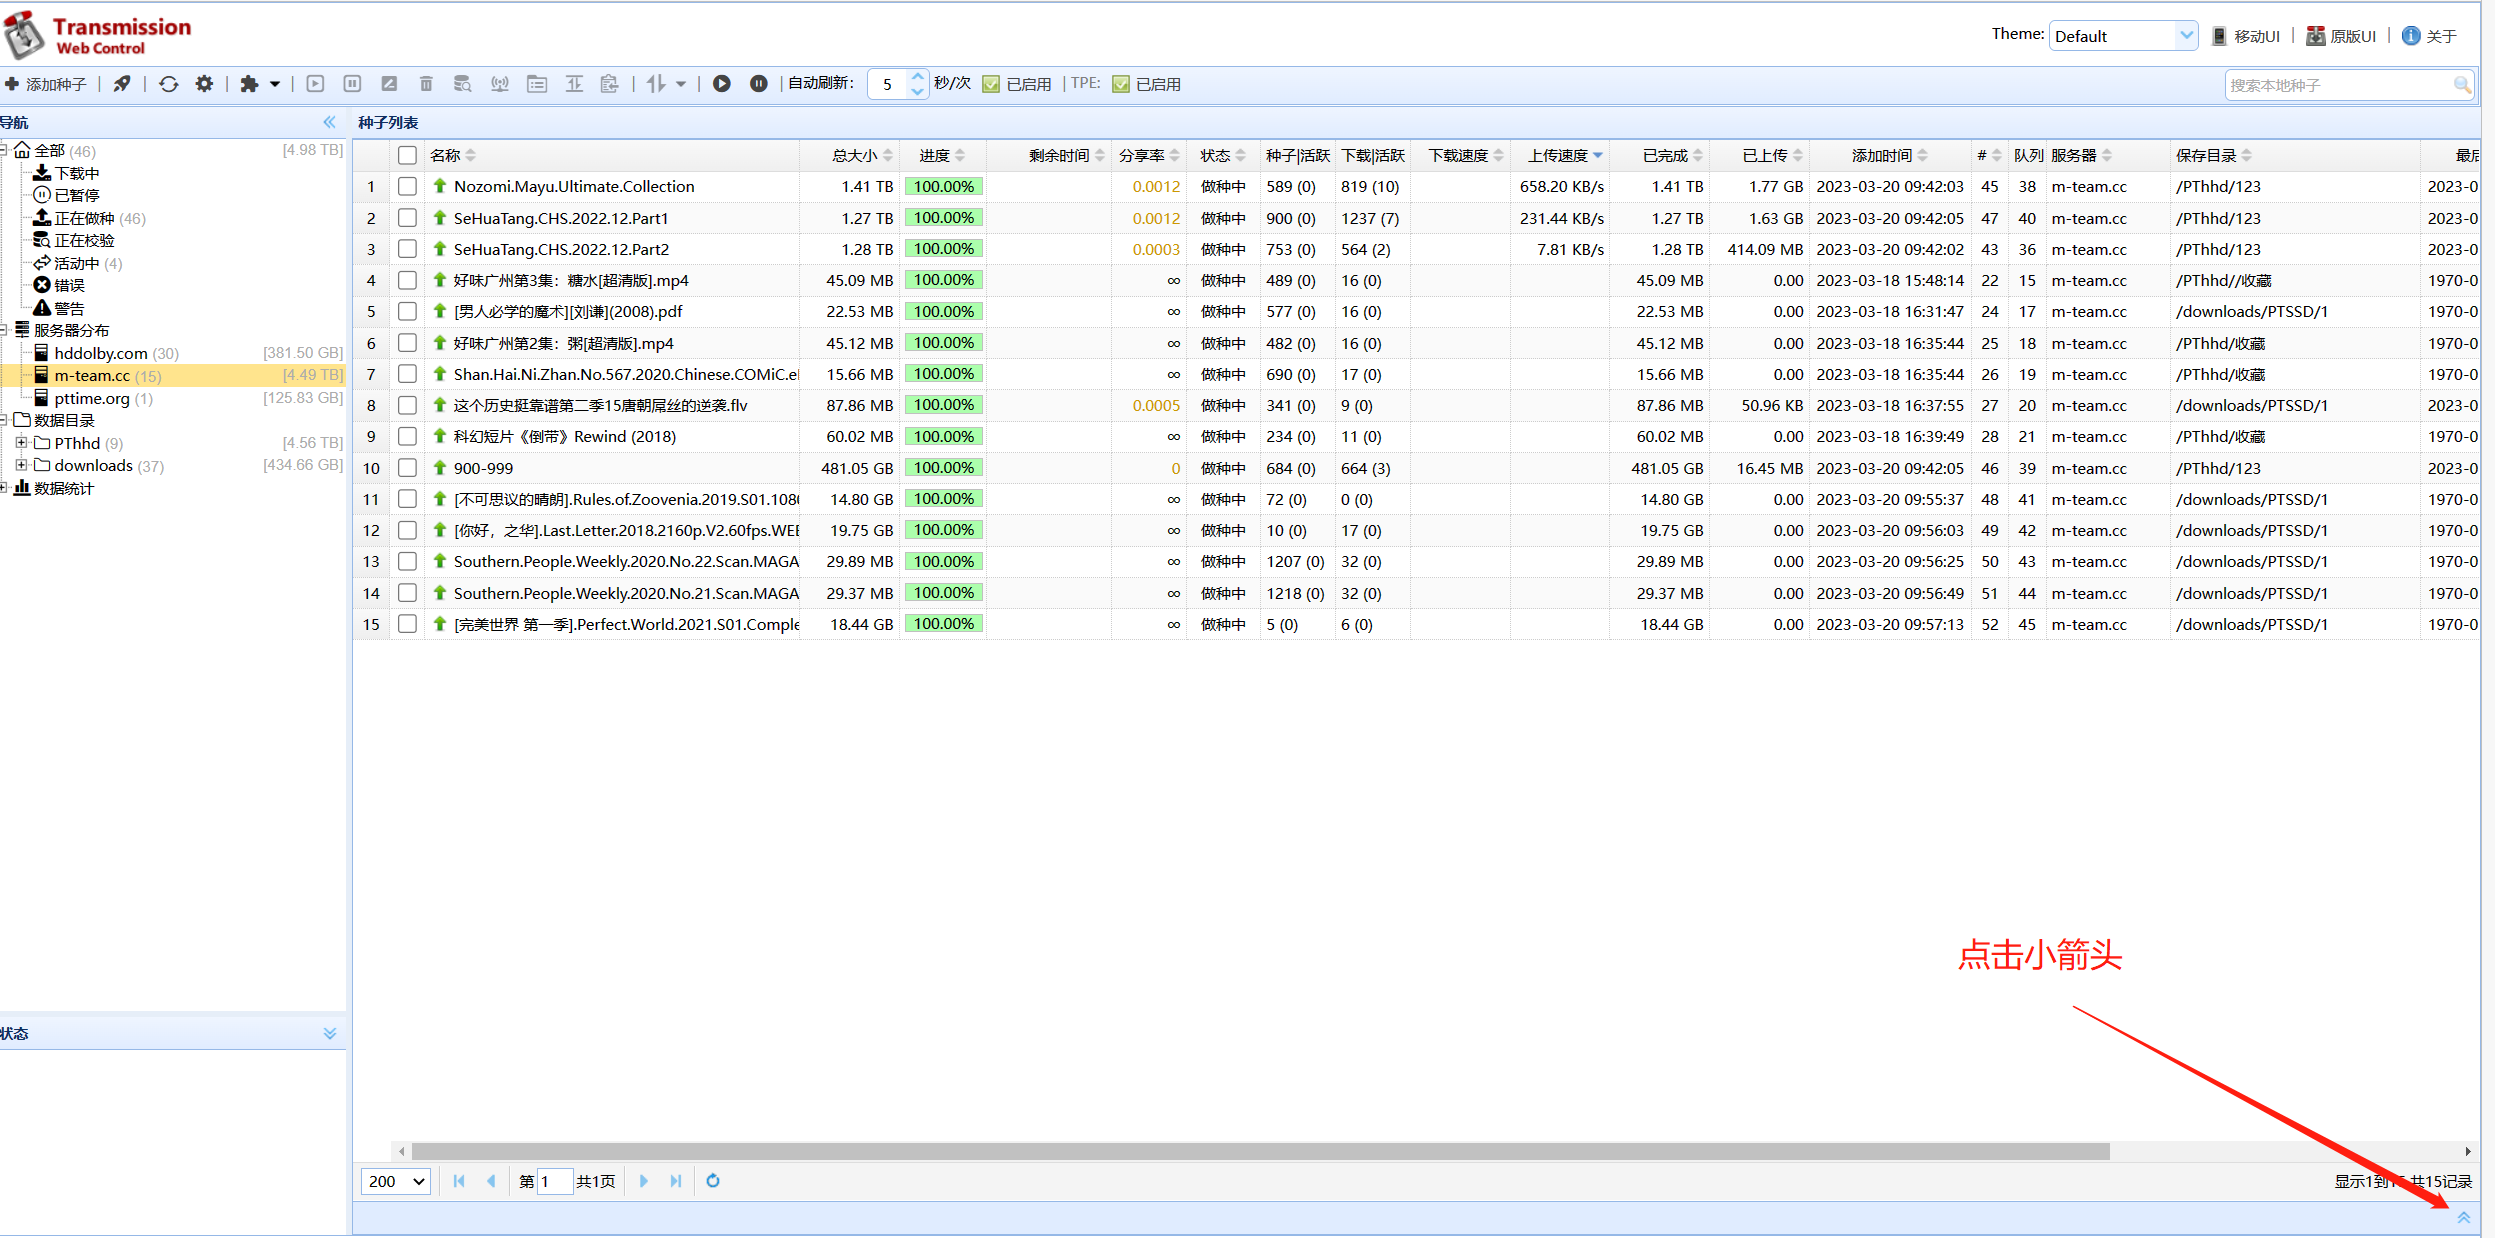Click the tracker announce antenna icon
Image resolution: width=2495 pixels, height=1238 pixels.
[500, 84]
